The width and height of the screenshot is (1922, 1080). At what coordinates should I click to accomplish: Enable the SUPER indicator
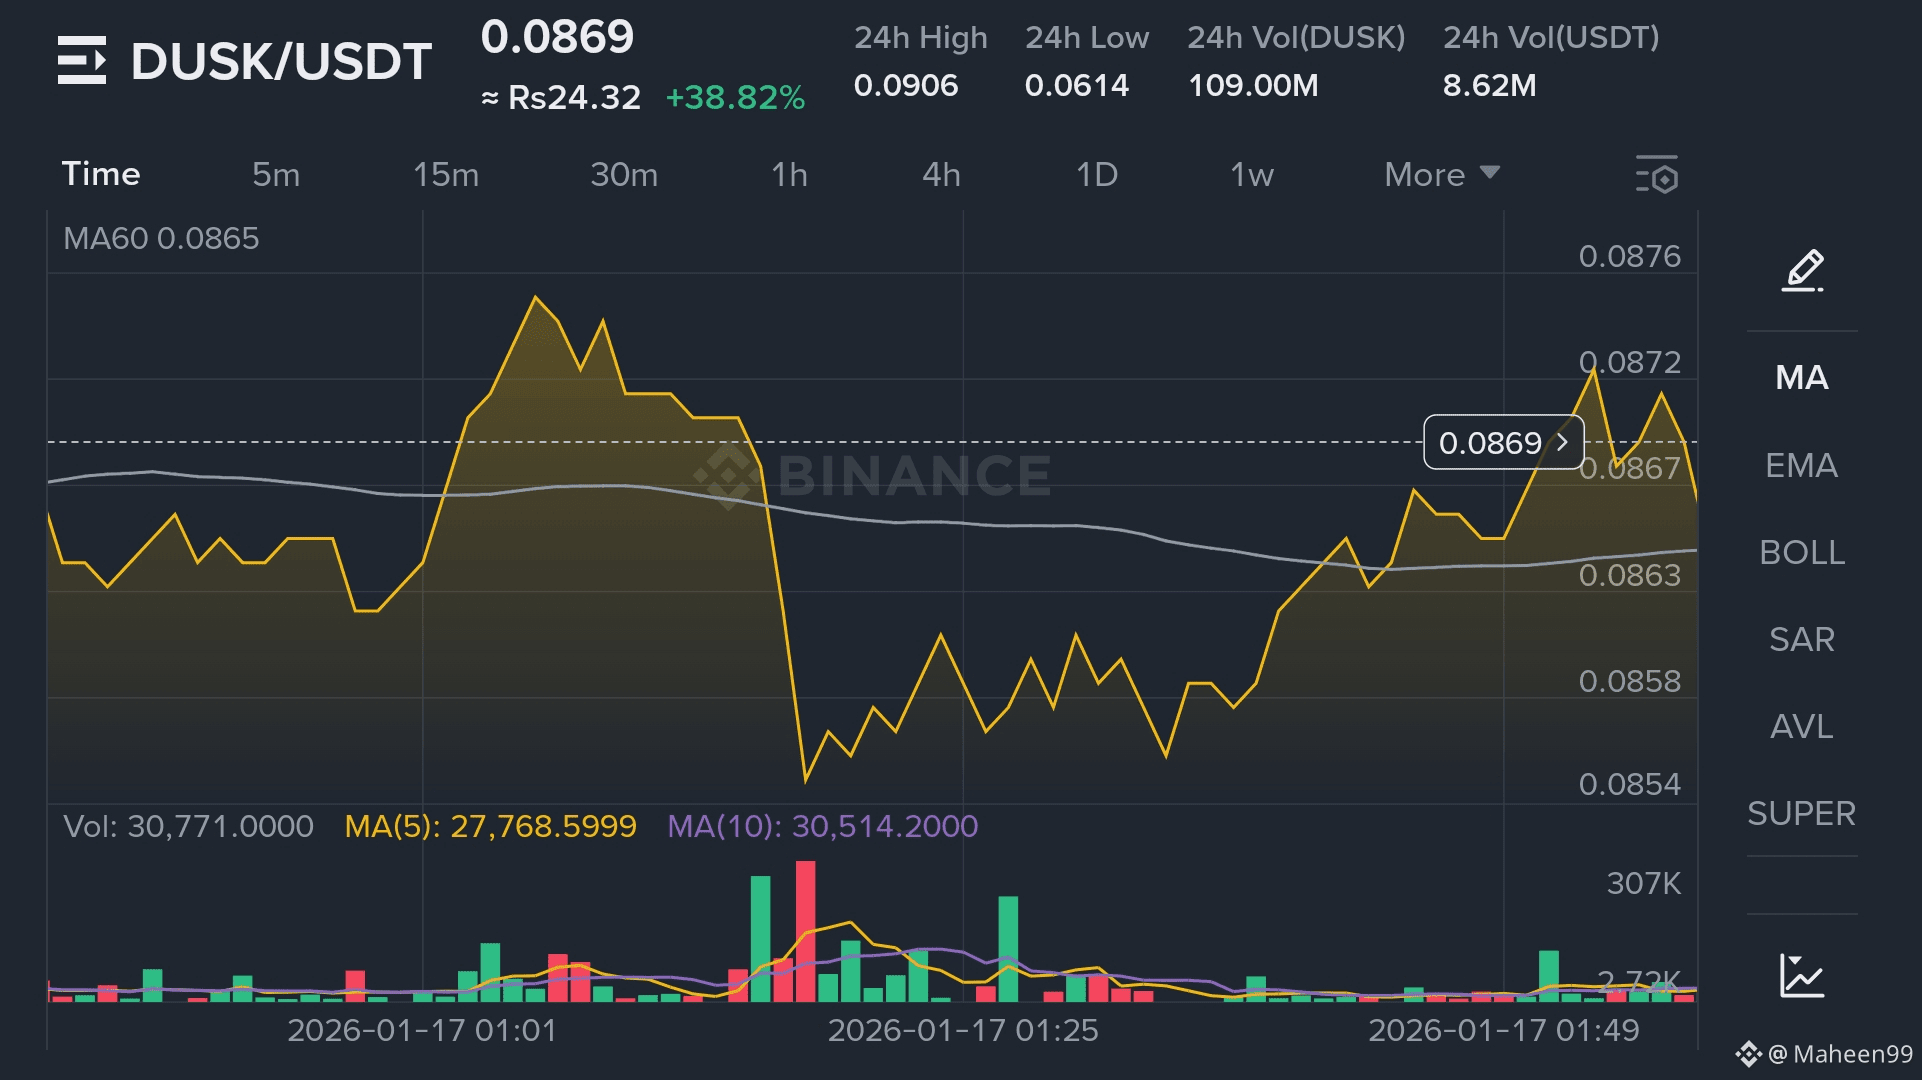click(x=1801, y=813)
